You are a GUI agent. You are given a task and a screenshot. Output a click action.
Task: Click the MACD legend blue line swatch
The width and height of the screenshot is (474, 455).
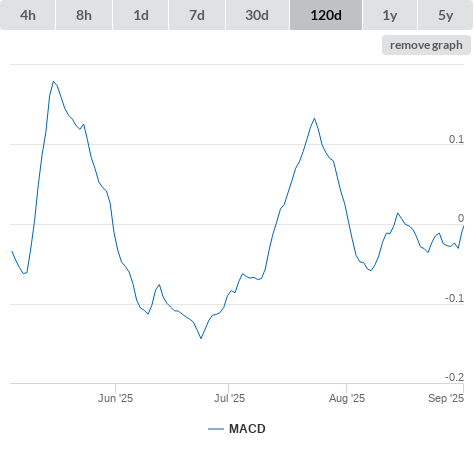(216, 429)
